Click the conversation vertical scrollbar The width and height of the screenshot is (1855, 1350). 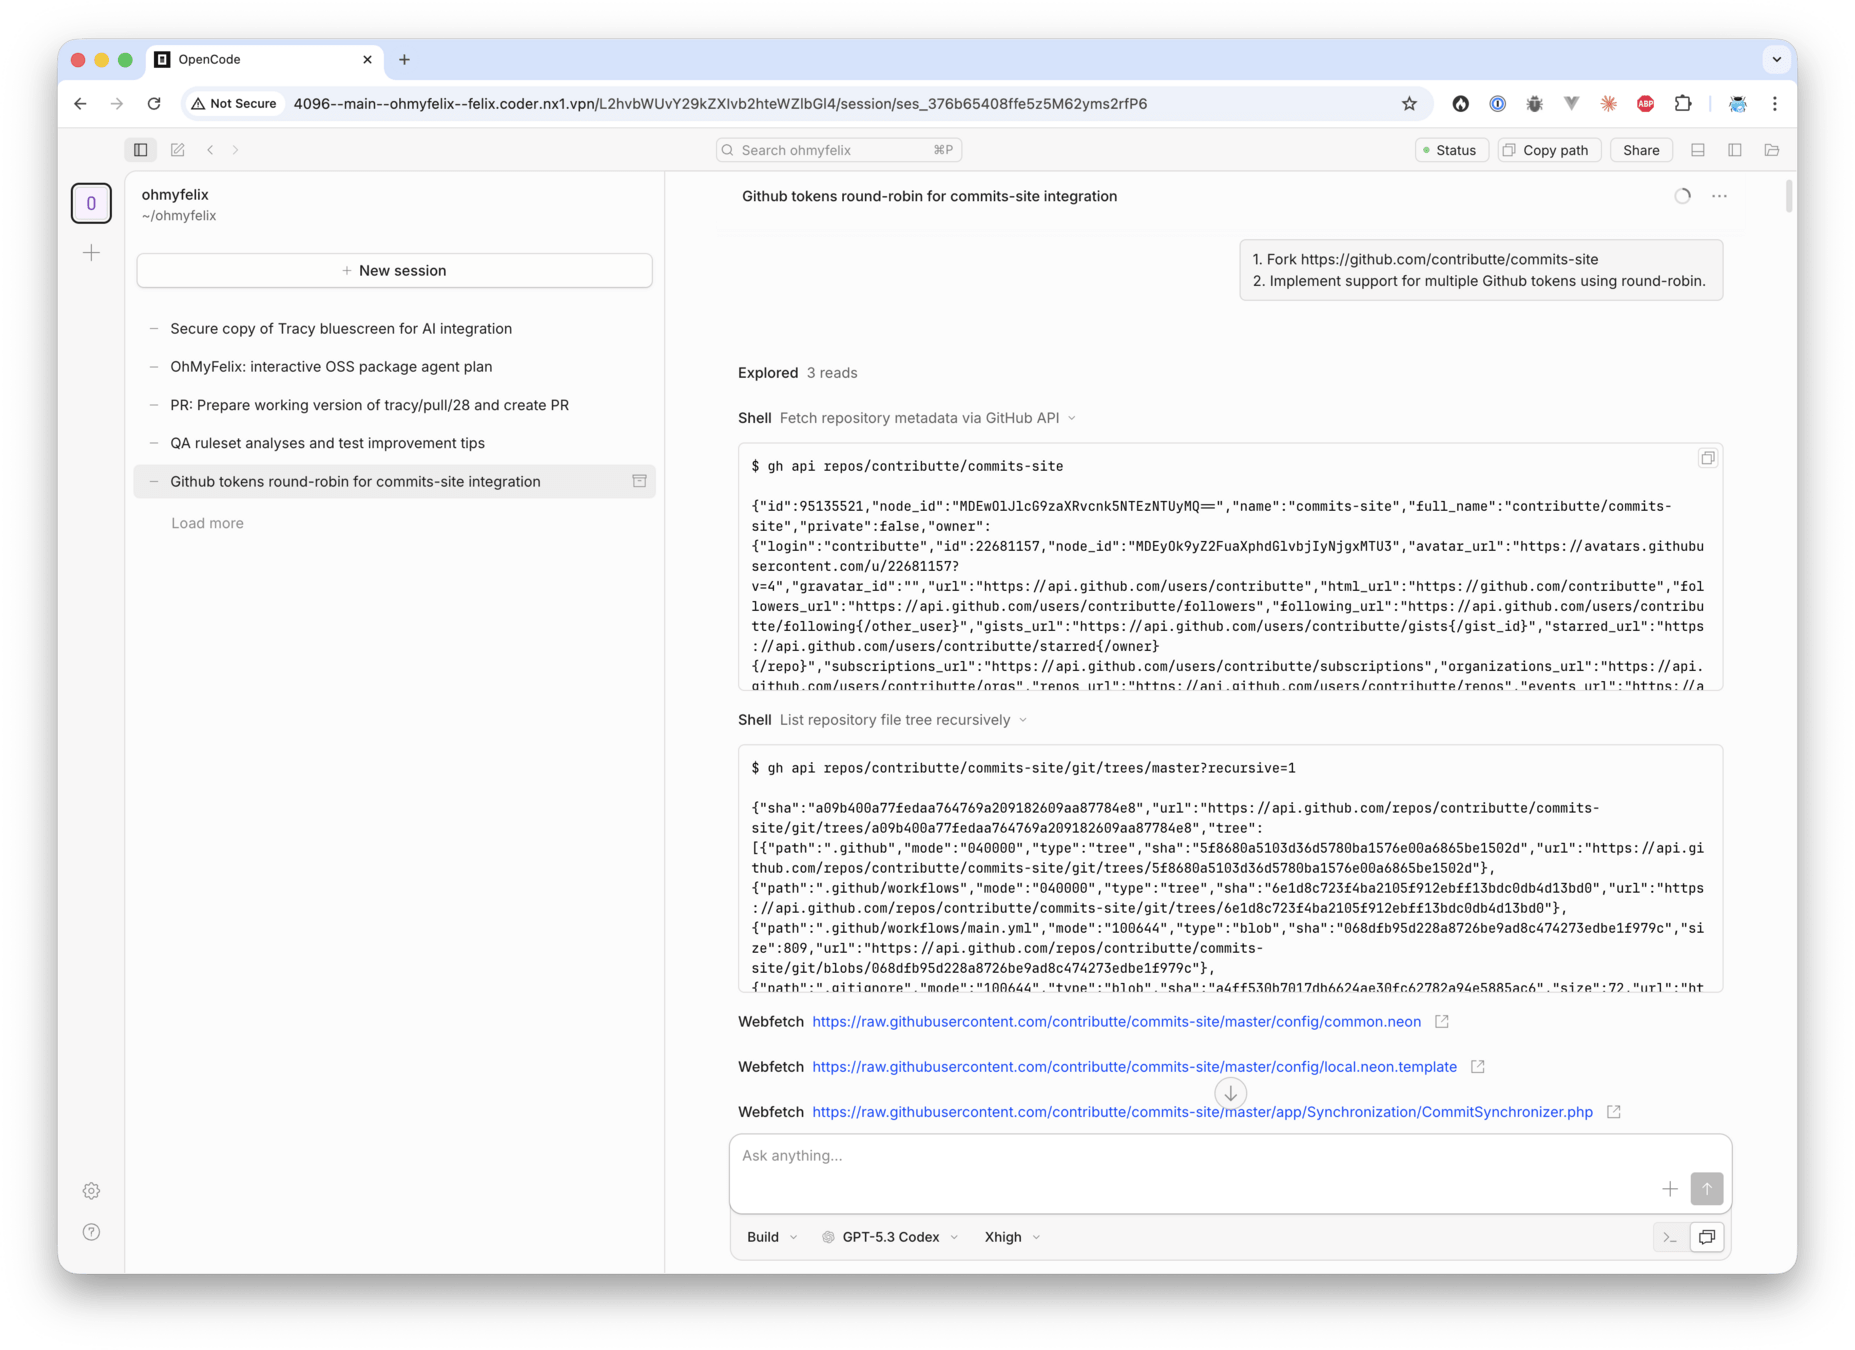1788,196
